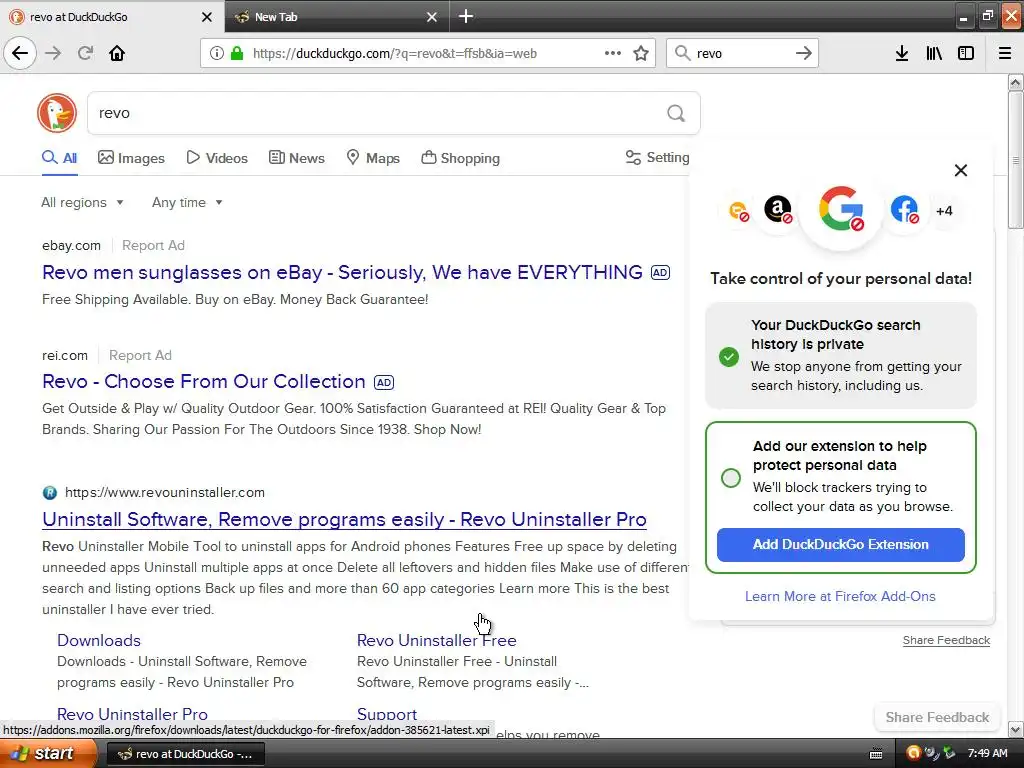1024x768 pixels.
Task: Open the Downloads toolbar icon
Action: pyautogui.click(x=902, y=53)
